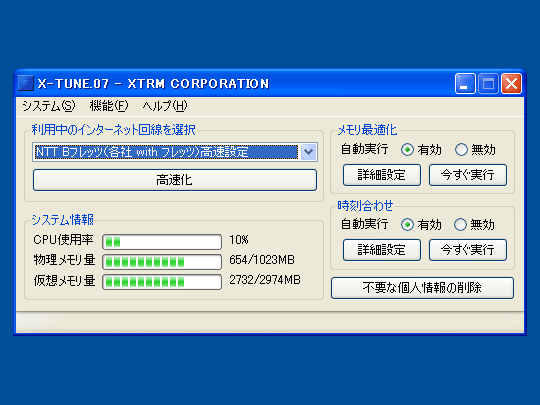The height and width of the screenshot is (405, 540).
Task: Select the NTT Bフレッツ combo box field
Action: [175, 152]
